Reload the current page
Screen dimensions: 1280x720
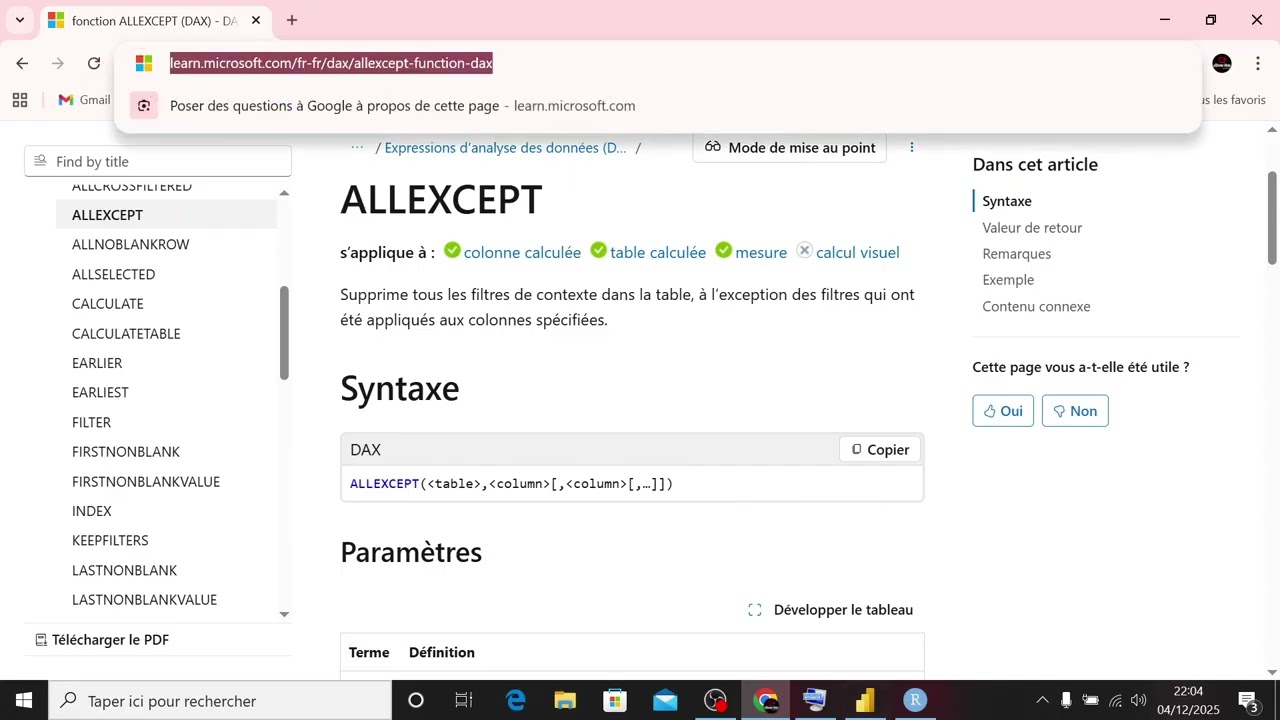94,63
